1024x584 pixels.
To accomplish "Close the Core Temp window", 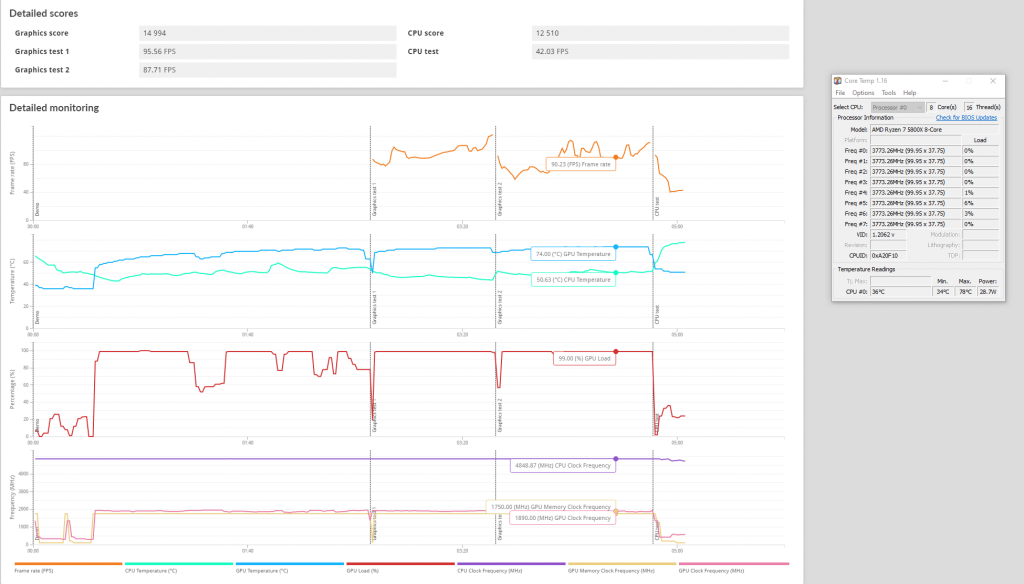I will 993,81.
